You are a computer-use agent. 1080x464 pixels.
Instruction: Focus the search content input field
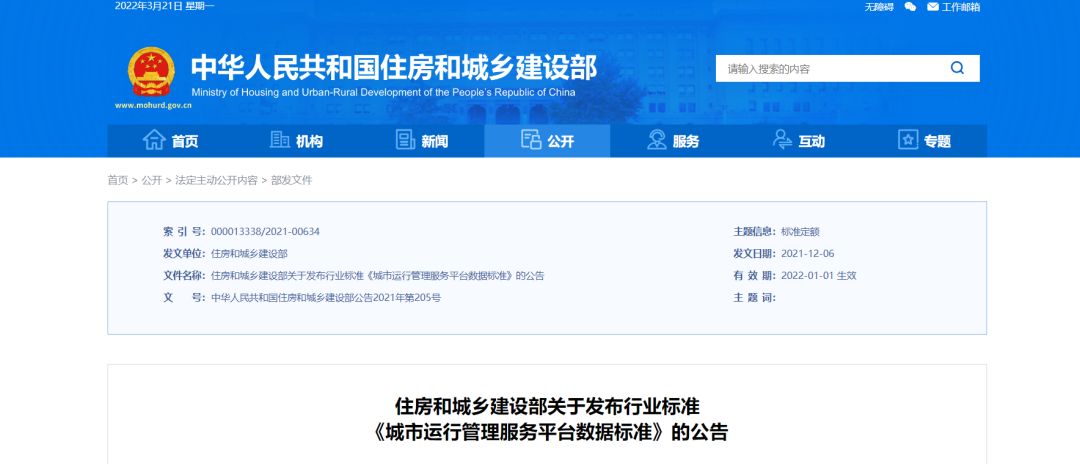pyautogui.click(x=830, y=69)
